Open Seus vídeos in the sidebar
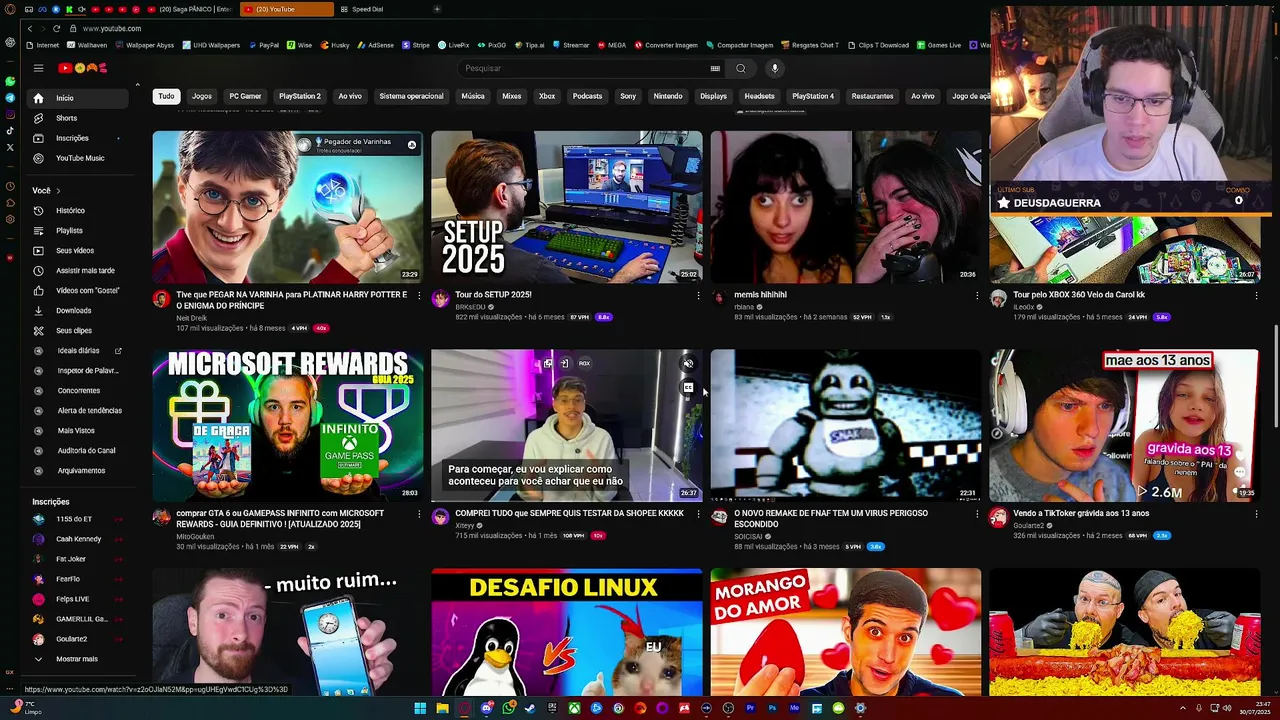 pyautogui.click(x=80, y=251)
